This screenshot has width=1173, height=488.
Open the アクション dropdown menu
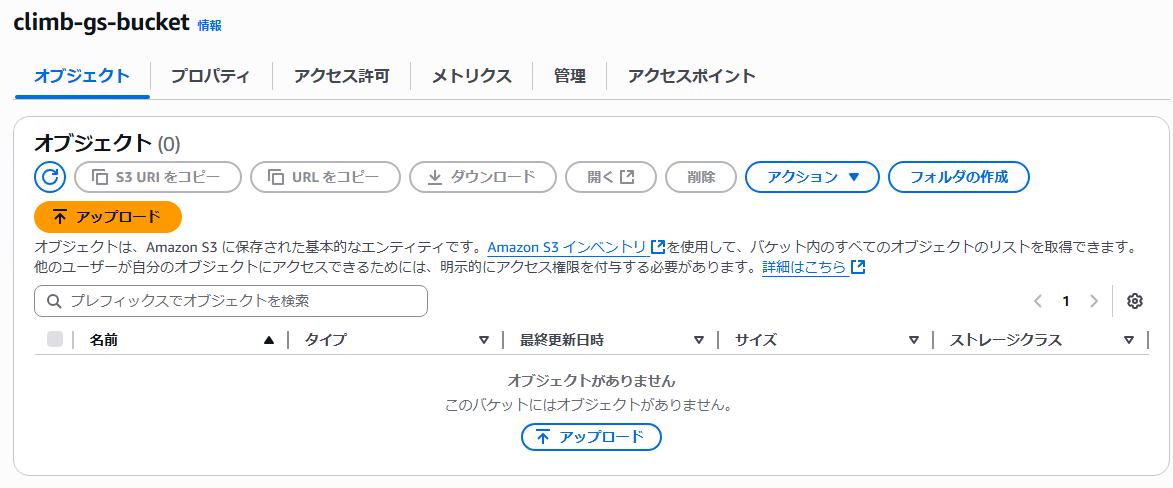[x=812, y=177]
